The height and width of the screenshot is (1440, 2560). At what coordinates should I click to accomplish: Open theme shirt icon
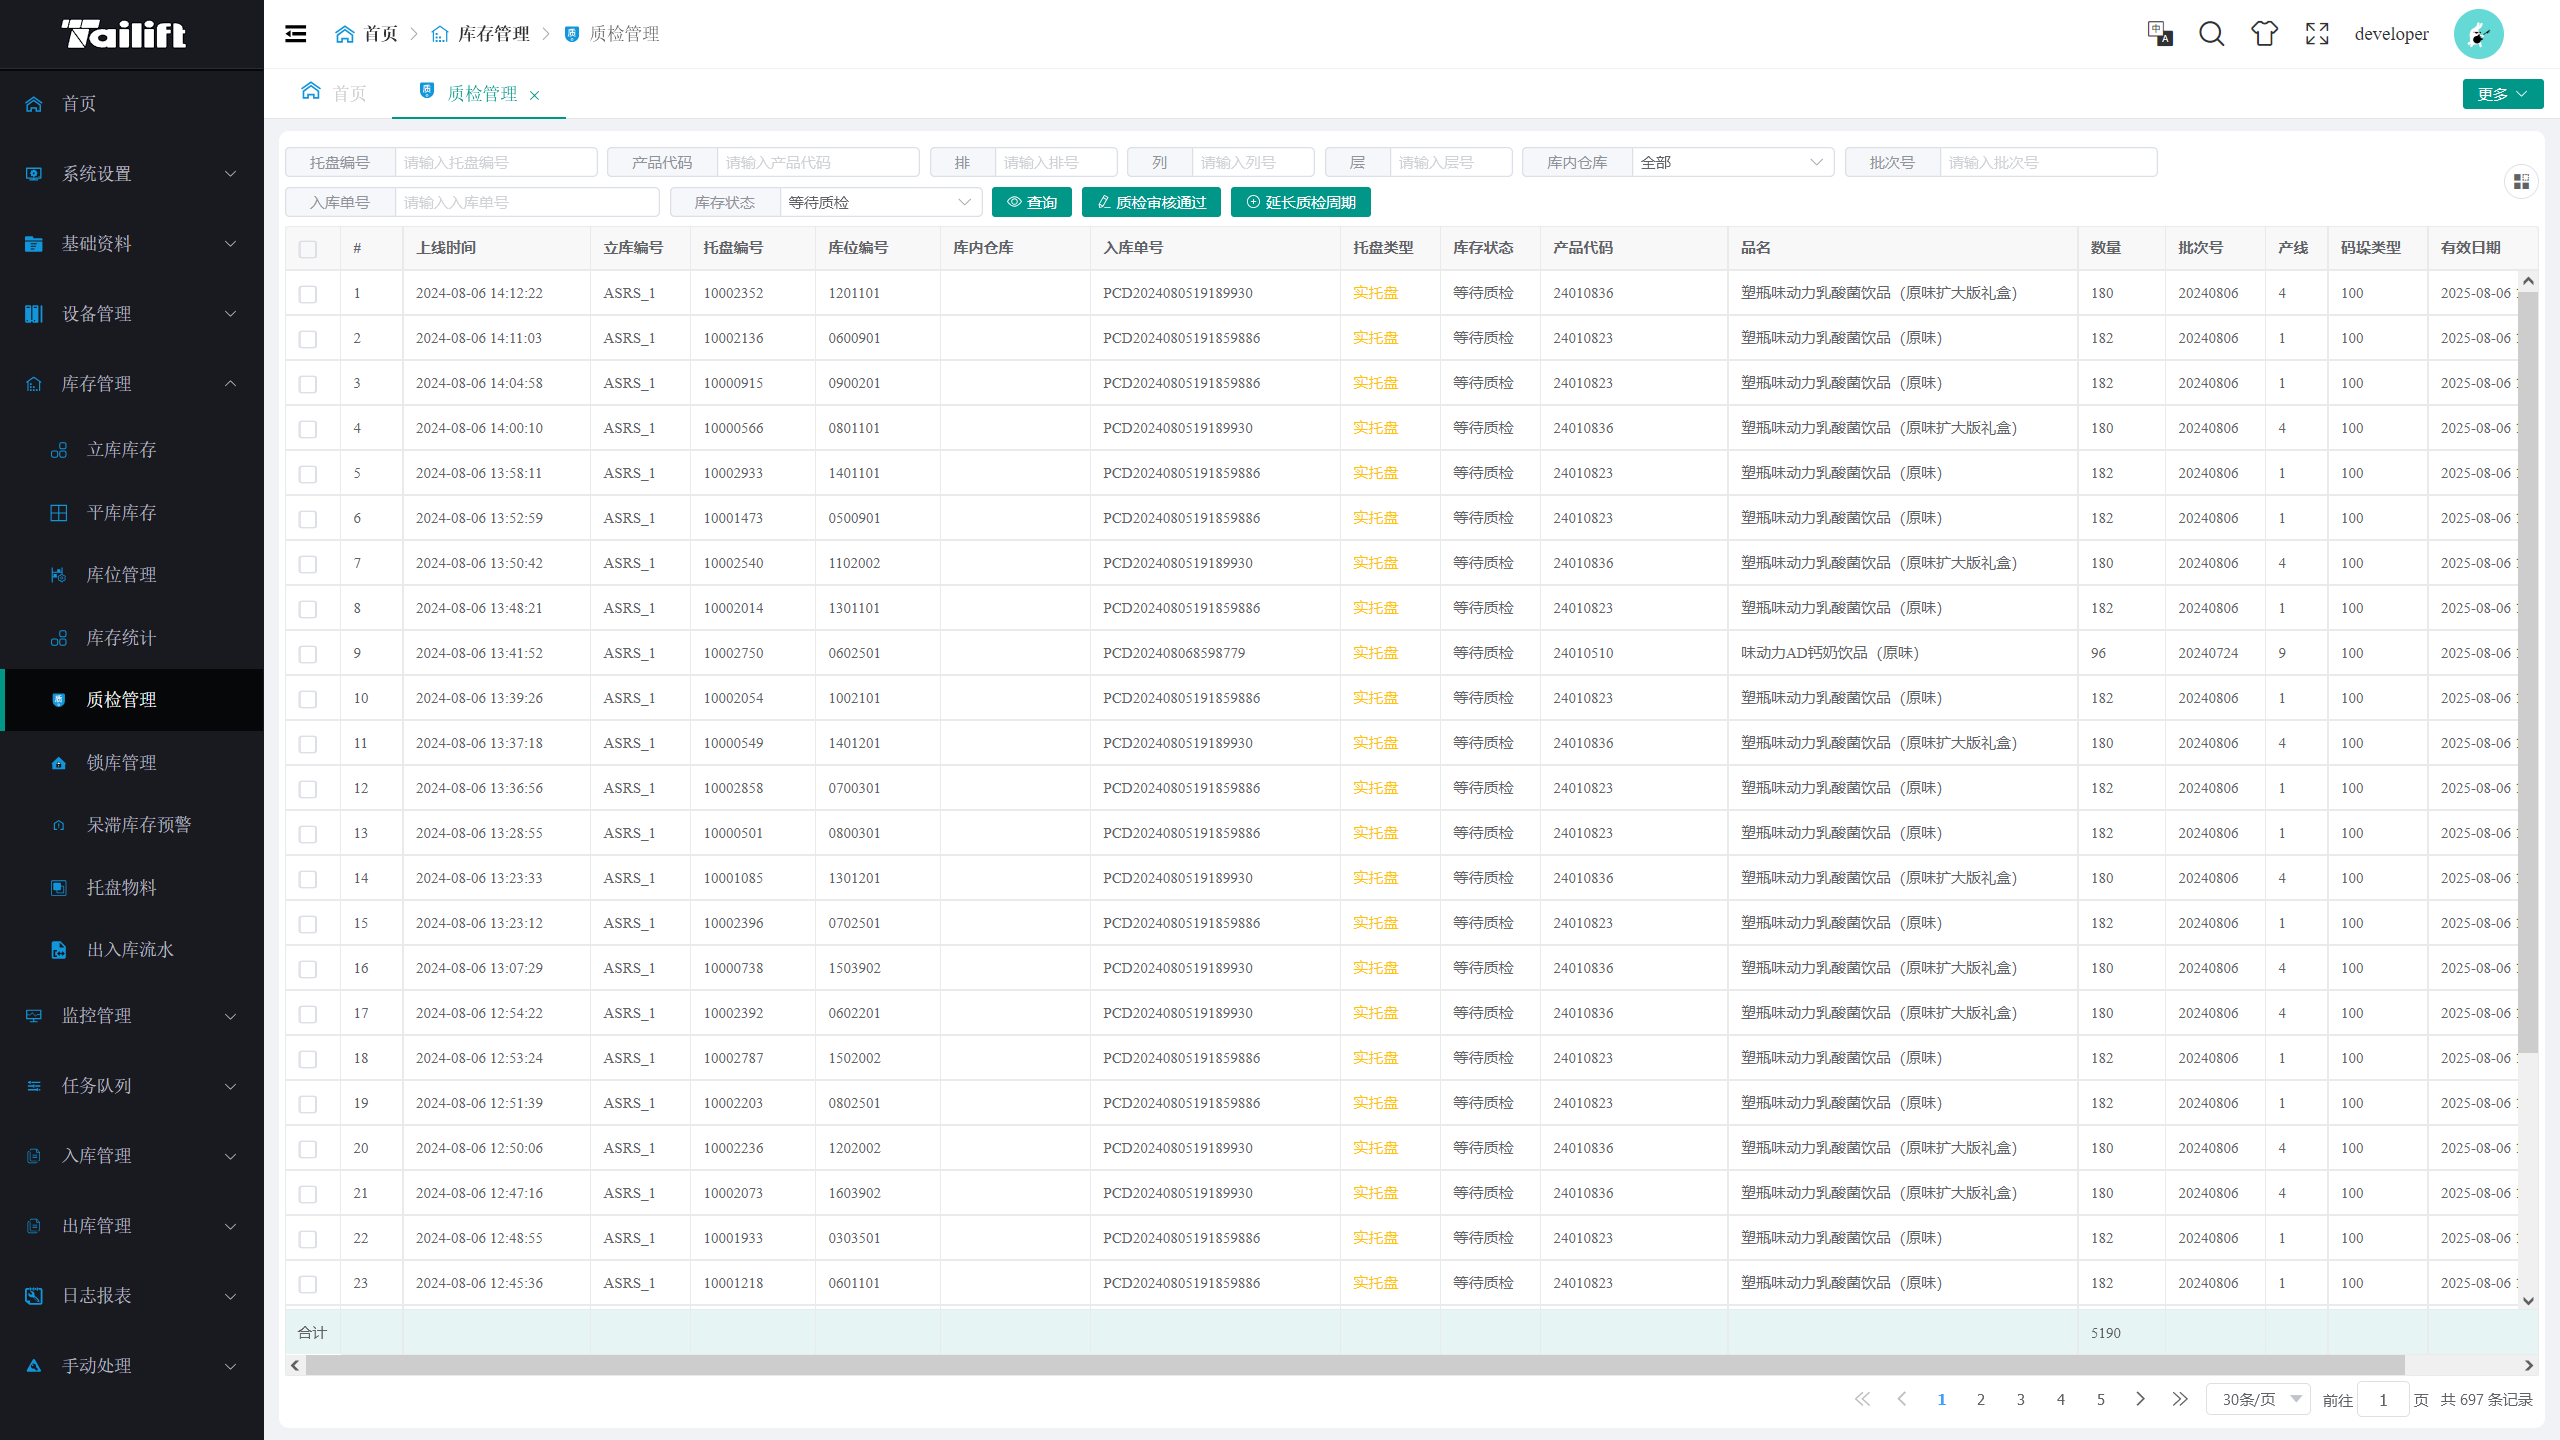coord(2264,34)
